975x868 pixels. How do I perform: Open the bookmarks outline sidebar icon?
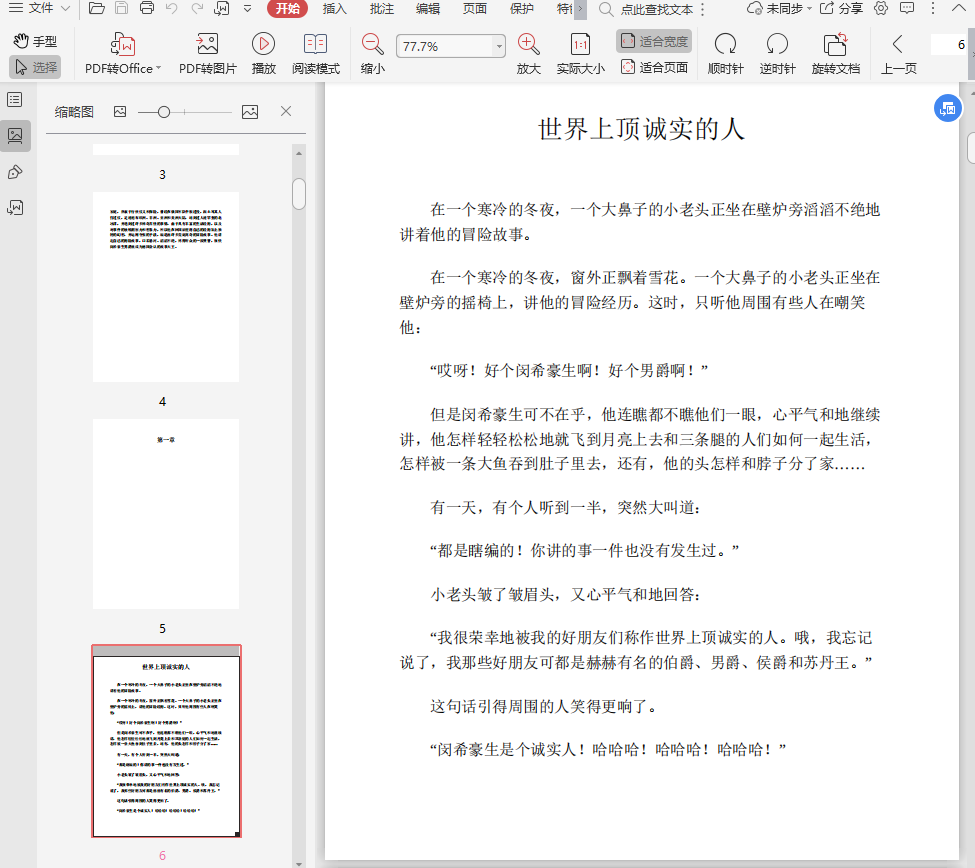15,99
